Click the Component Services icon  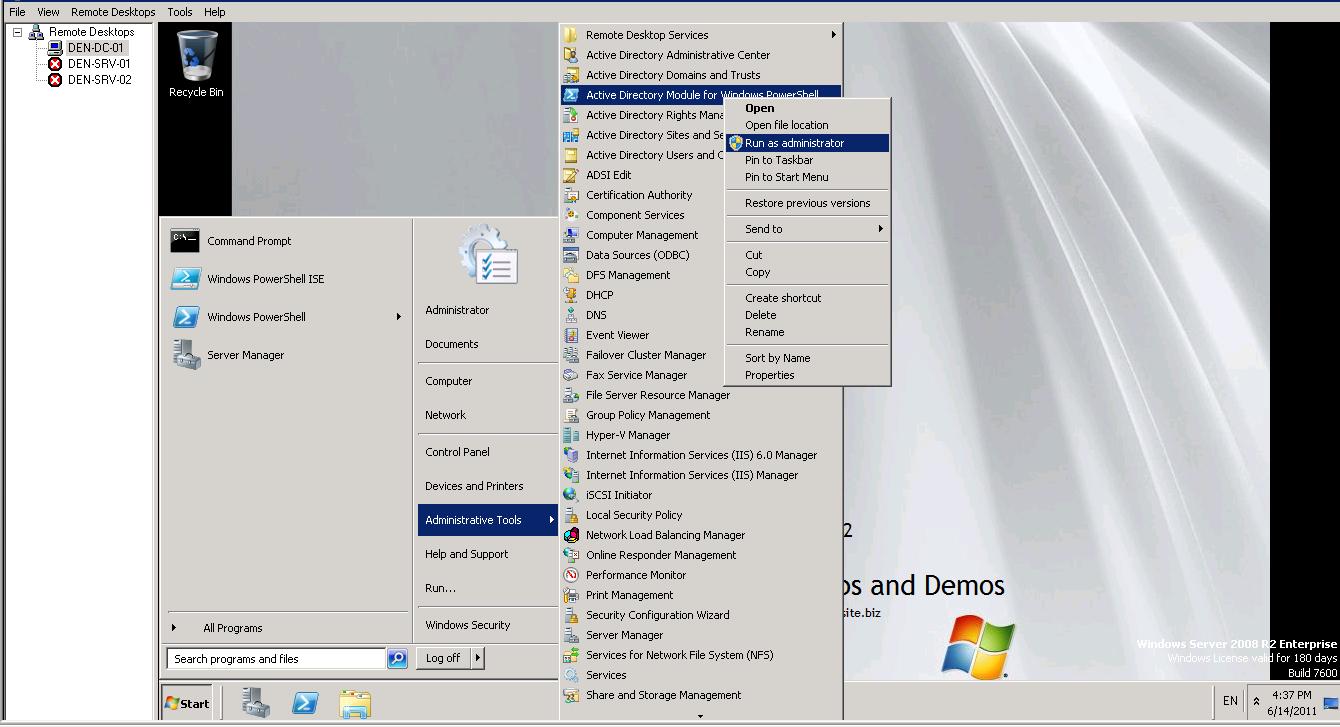coord(571,215)
